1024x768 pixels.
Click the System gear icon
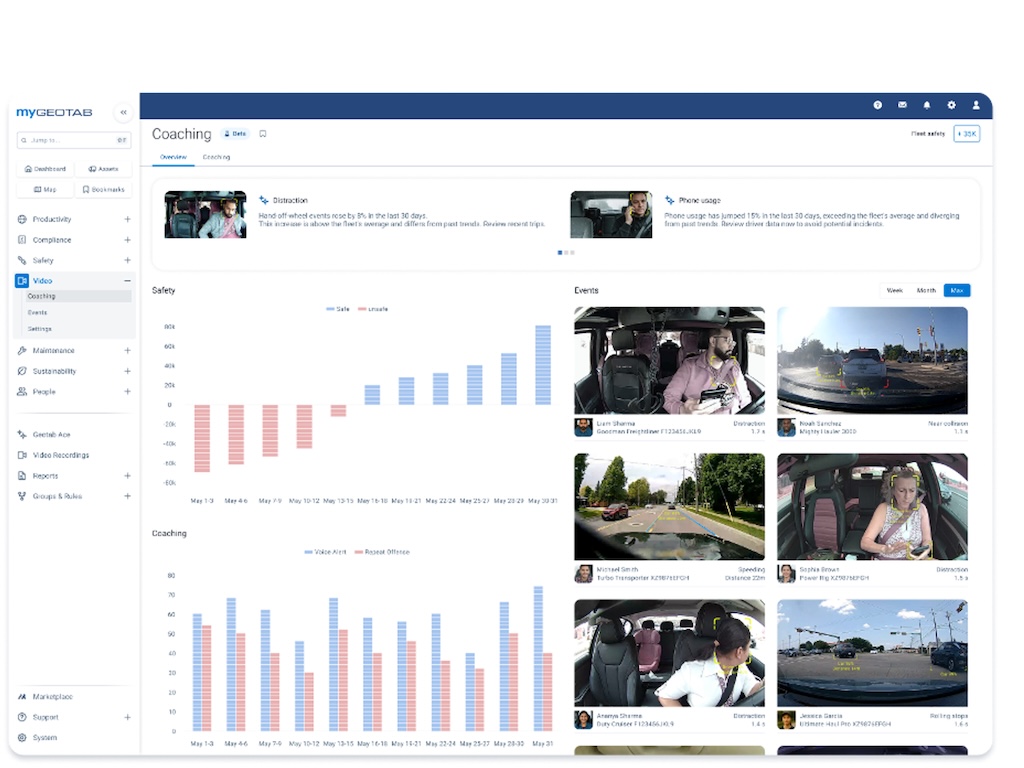coord(22,737)
